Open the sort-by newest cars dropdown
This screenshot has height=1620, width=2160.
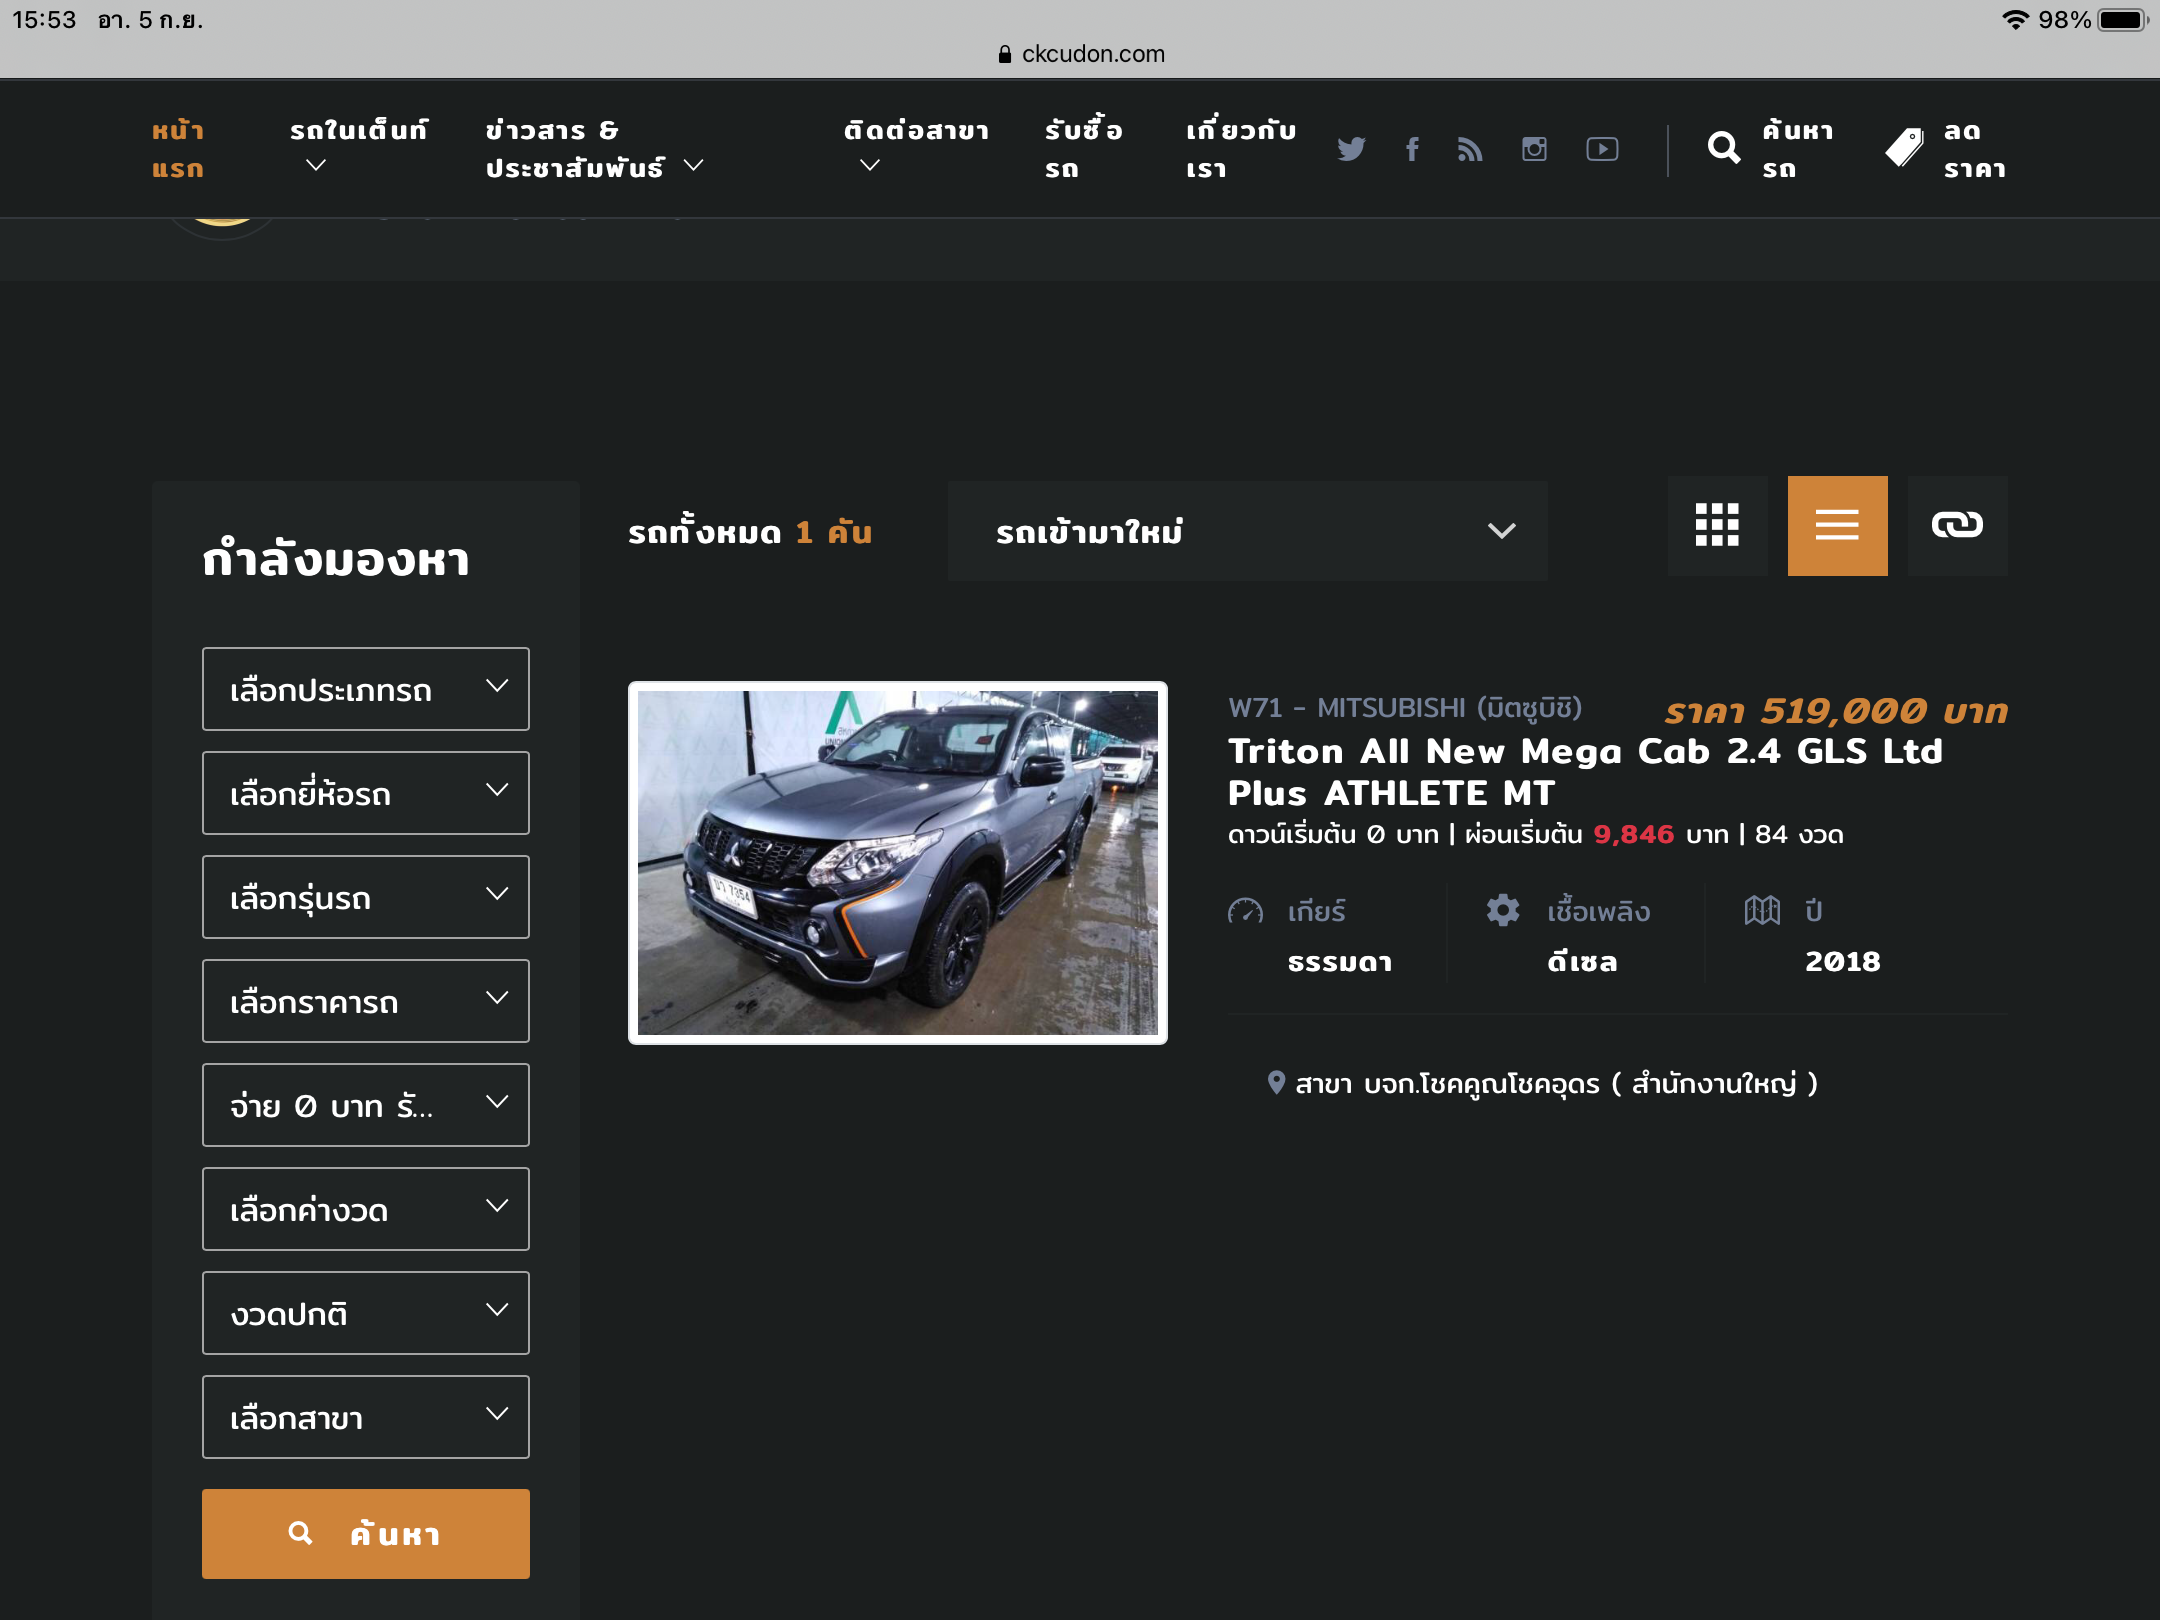click(1247, 531)
